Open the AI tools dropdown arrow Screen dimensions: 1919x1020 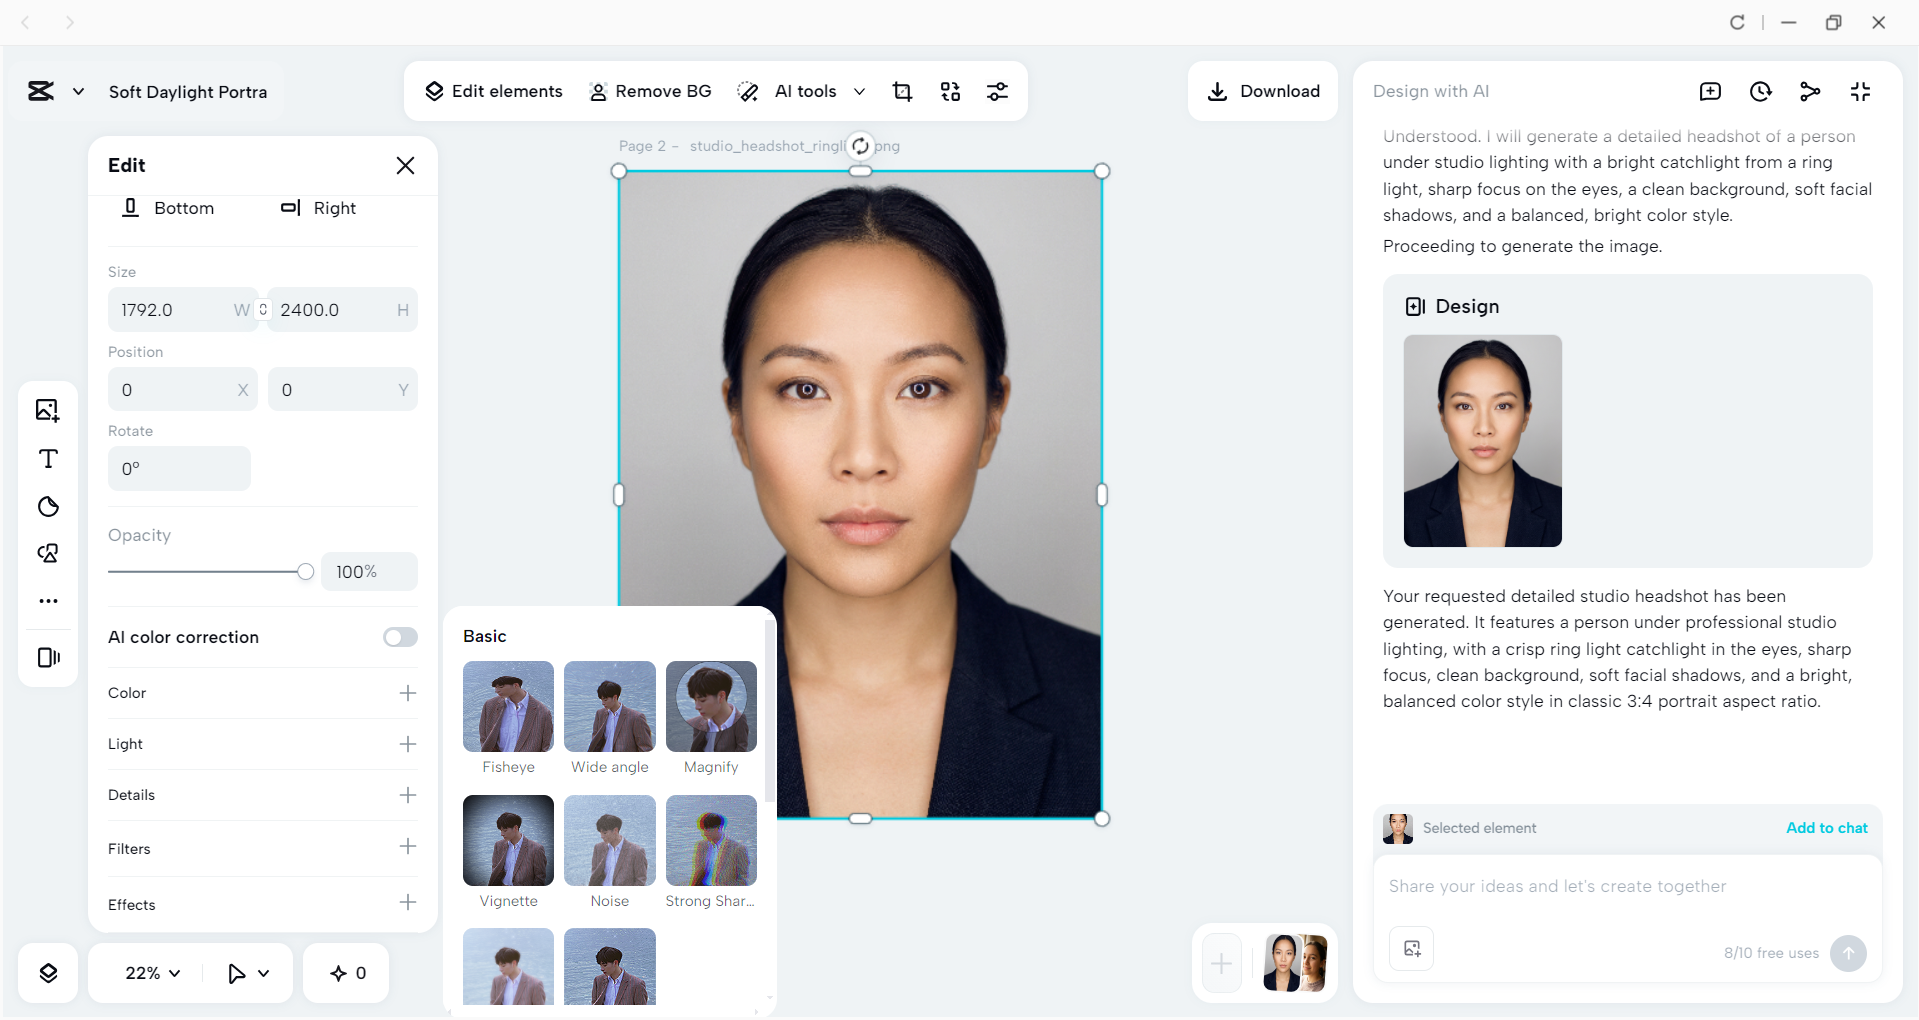tap(860, 91)
